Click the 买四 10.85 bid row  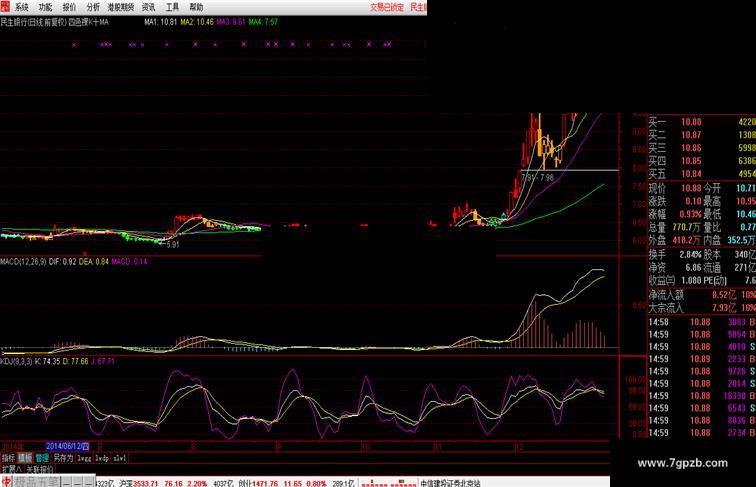pyautogui.click(x=702, y=161)
